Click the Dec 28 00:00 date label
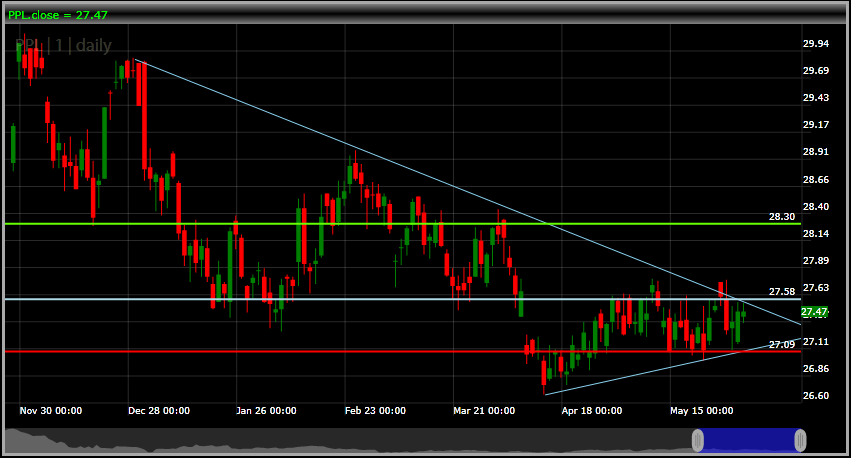851x458 pixels. pyautogui.click(x=158, y=410)
